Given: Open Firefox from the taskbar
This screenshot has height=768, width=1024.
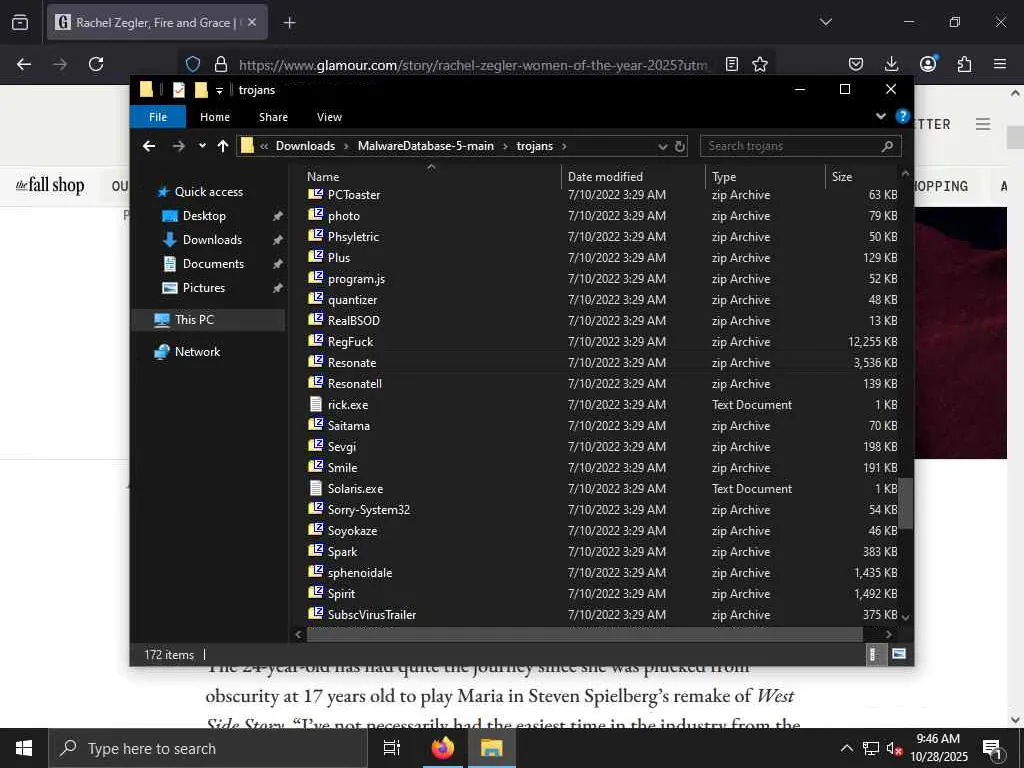Looking at the screenshot, I should (x=443, y=748).
